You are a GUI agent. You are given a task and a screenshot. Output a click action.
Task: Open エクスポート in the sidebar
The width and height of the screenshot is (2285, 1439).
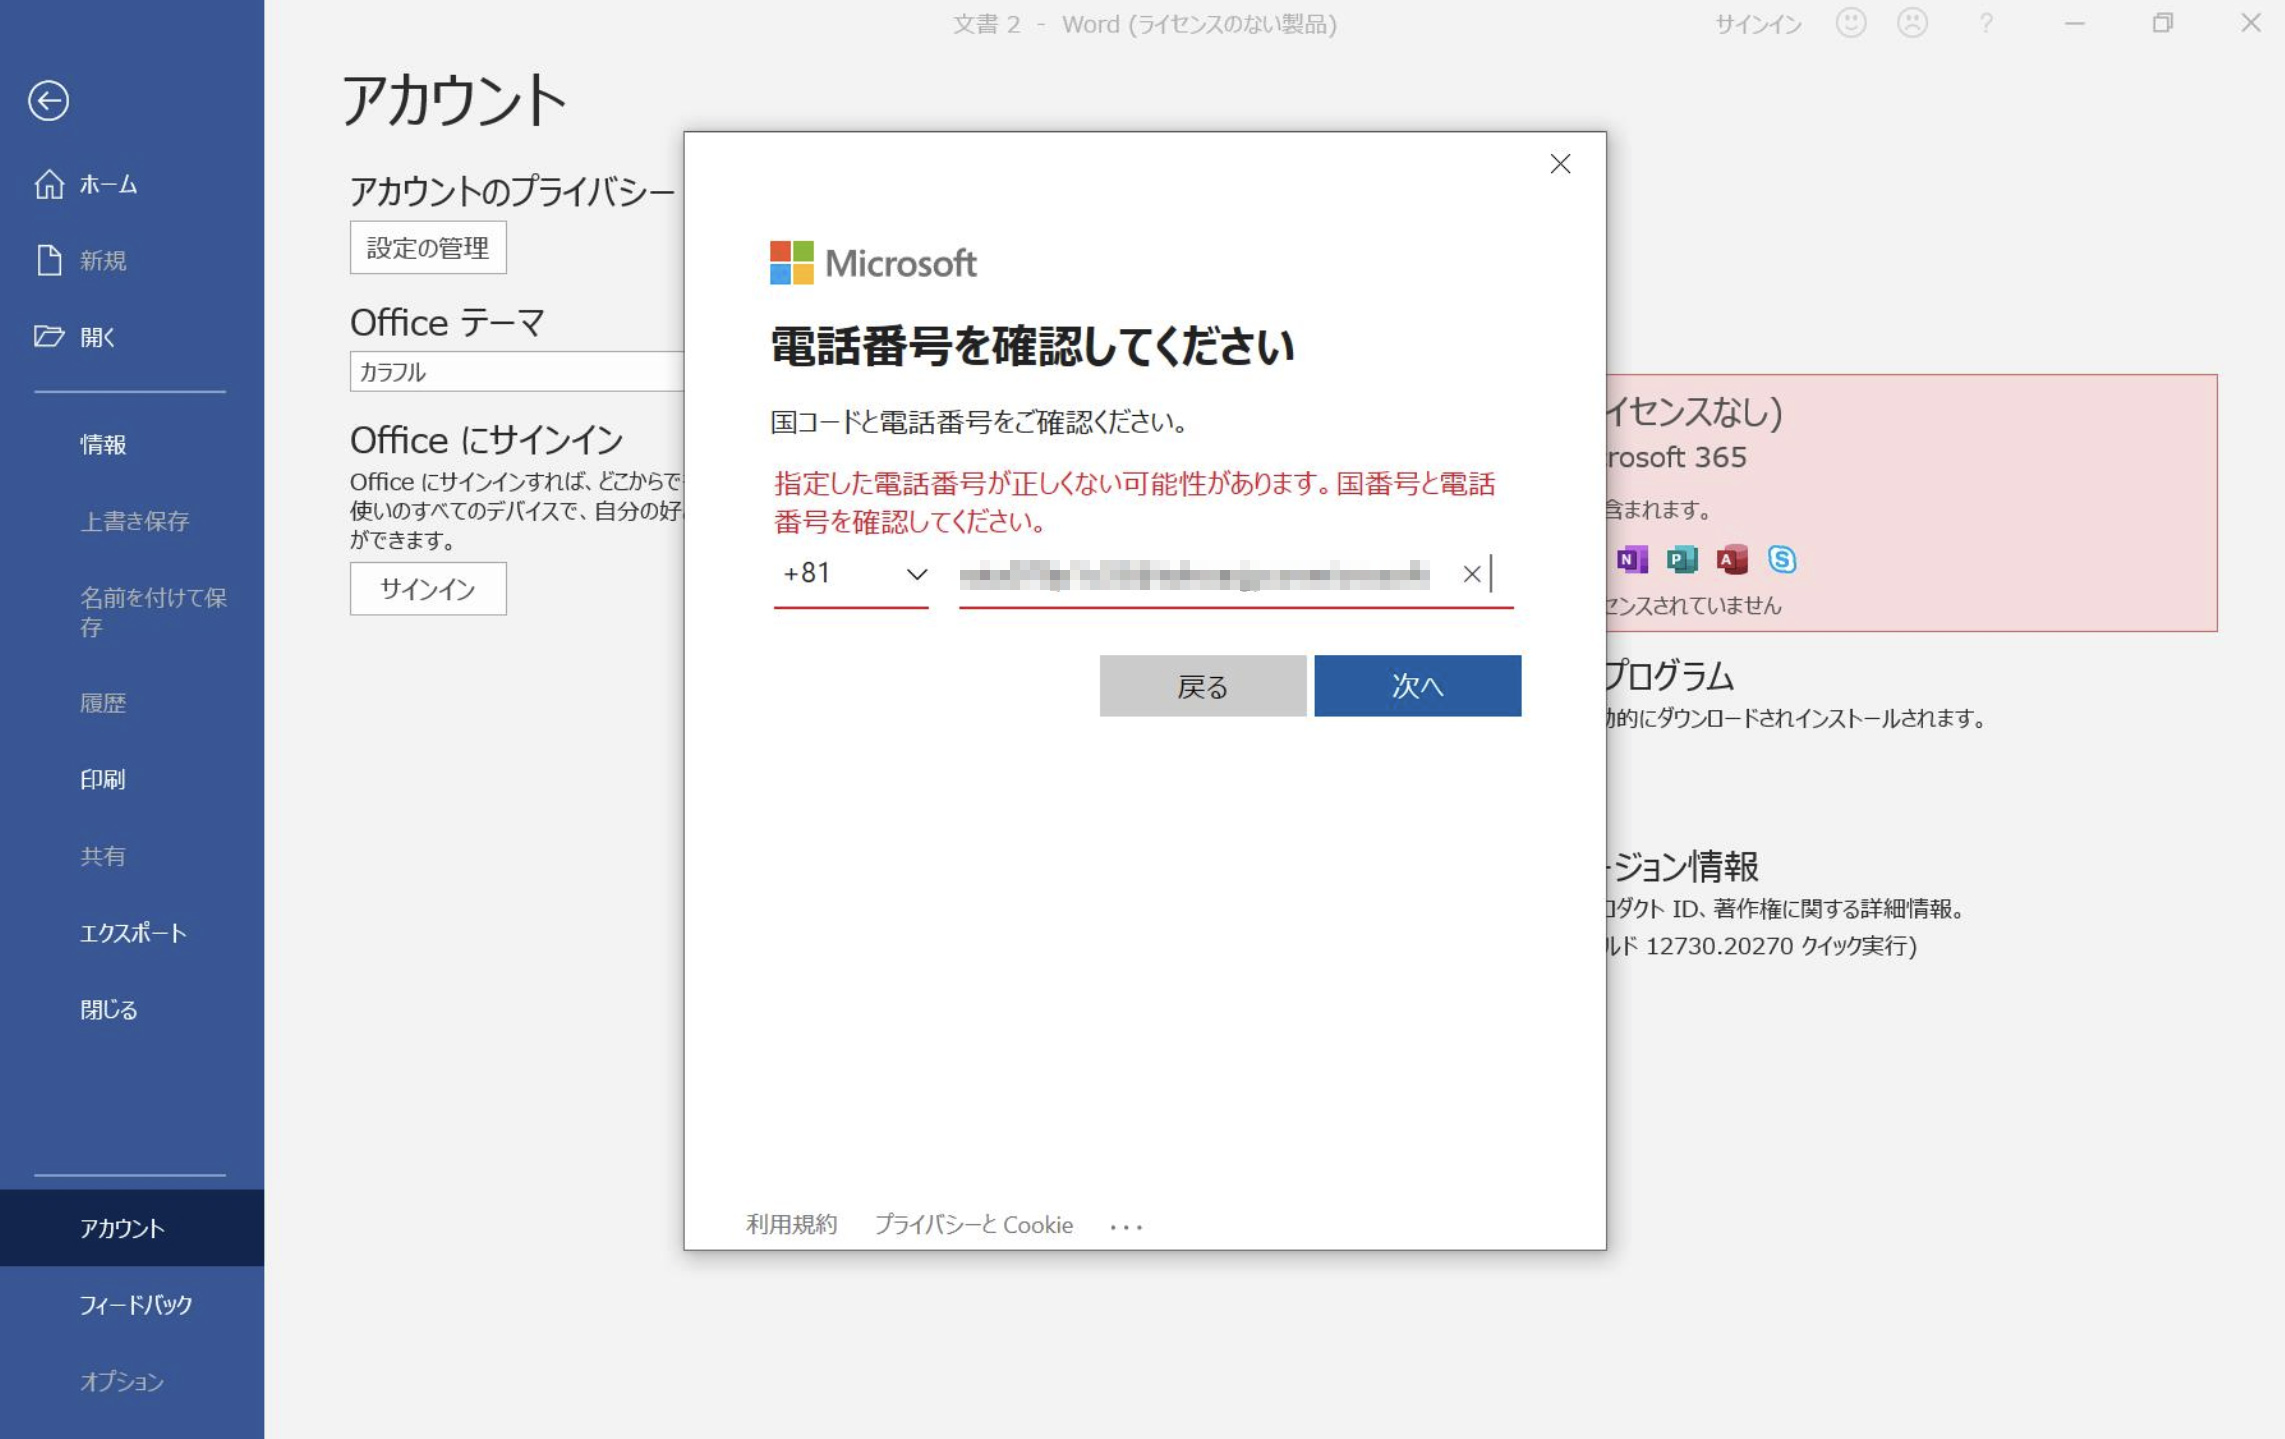(132, 933)
